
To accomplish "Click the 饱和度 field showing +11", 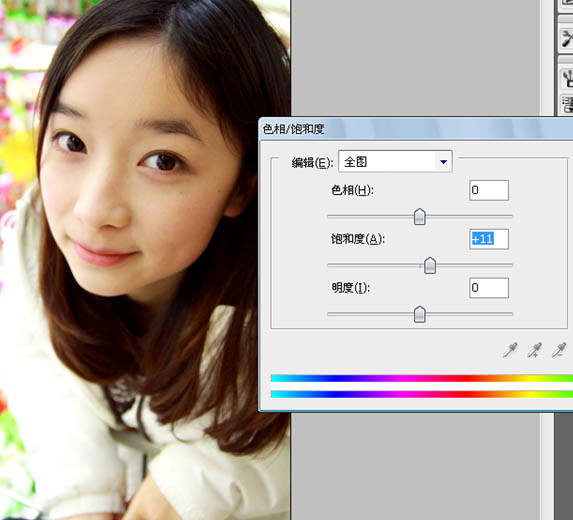I will coord(489,239).
